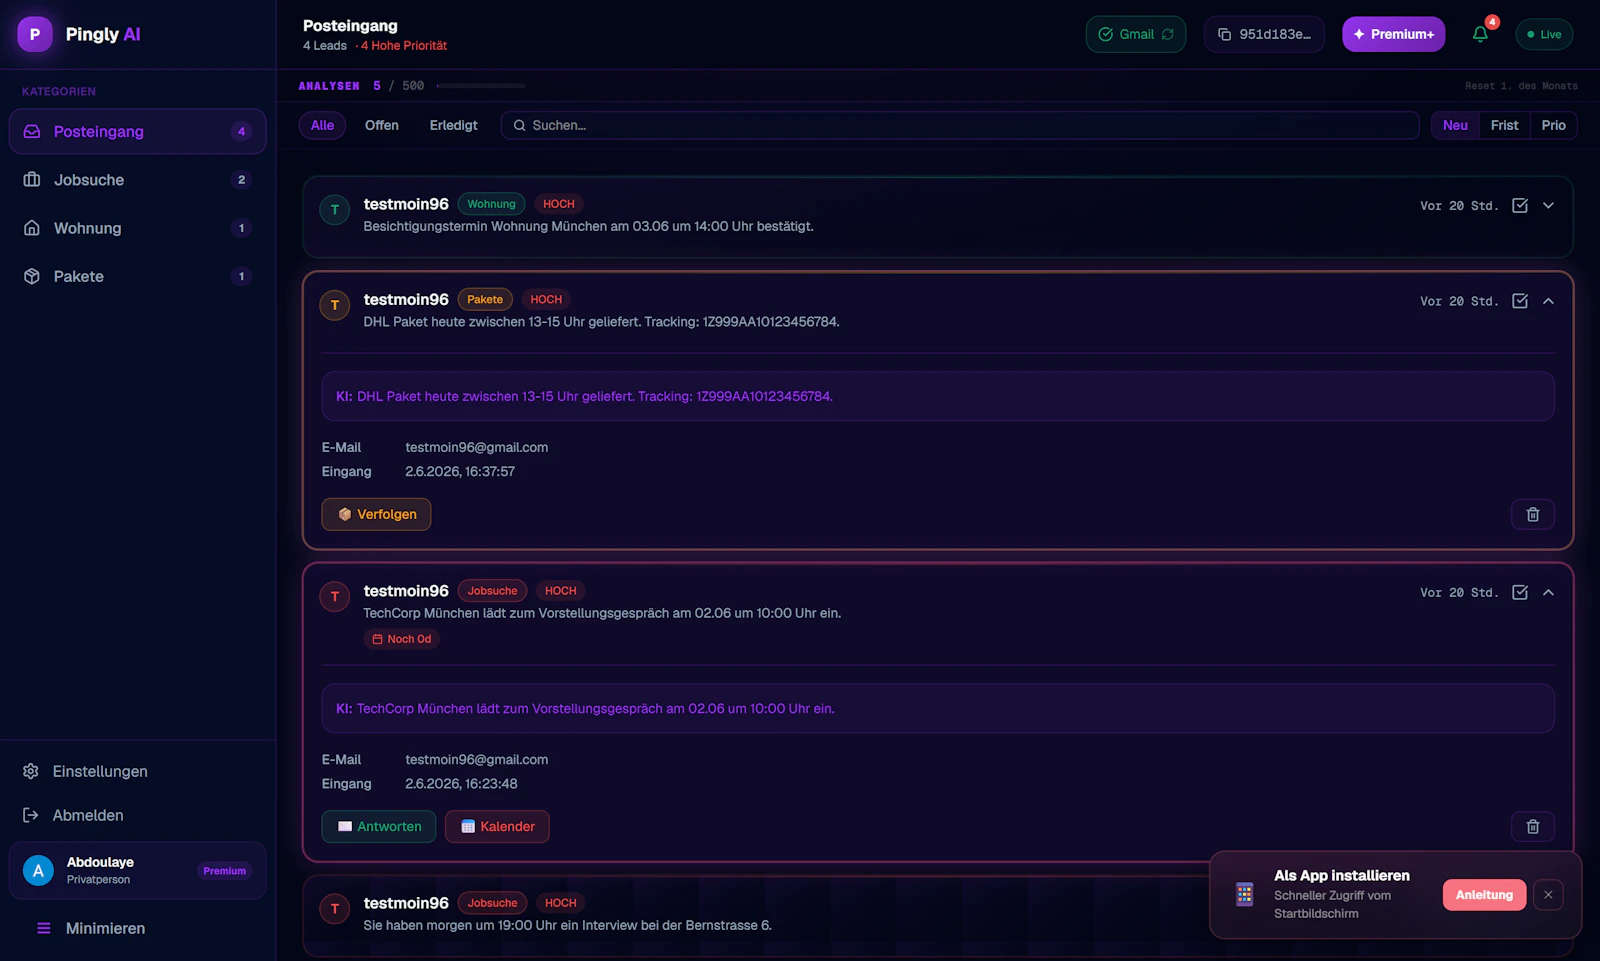
Task: Click the Jobsuche tag on the TechCorp email
Action: pyautogui.click(x=492, y=591)
